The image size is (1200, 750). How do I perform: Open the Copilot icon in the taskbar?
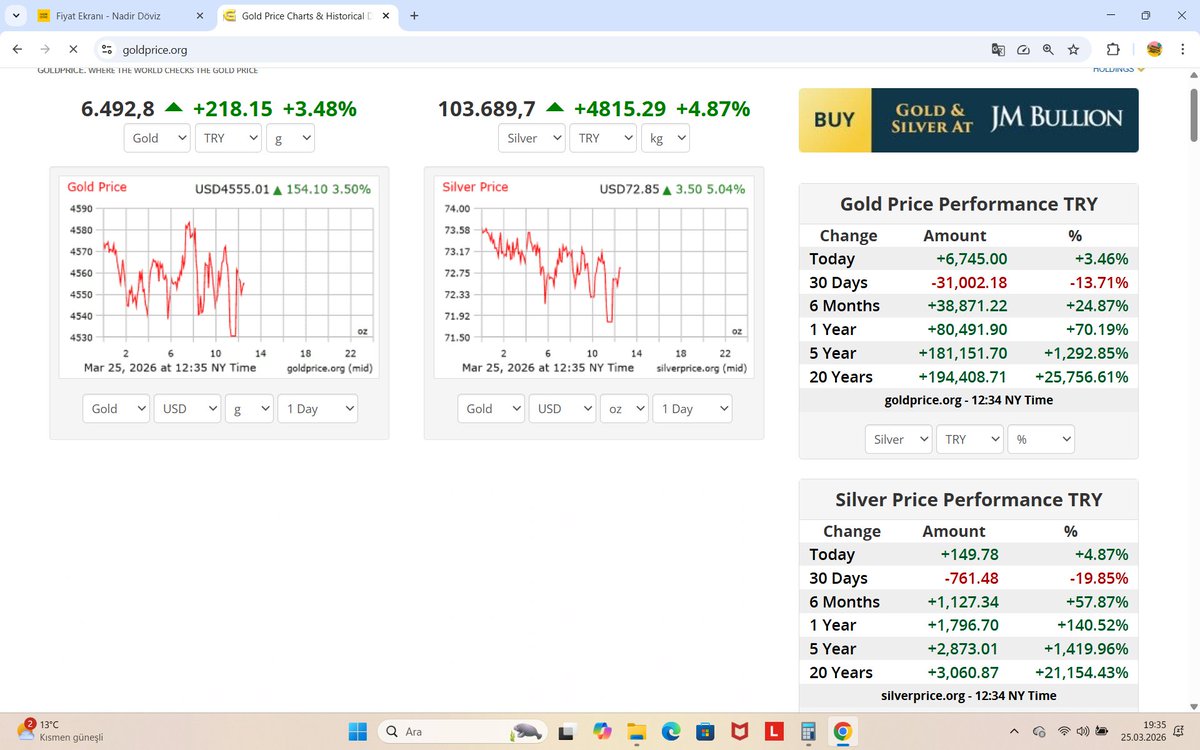[x=602, y=731]
